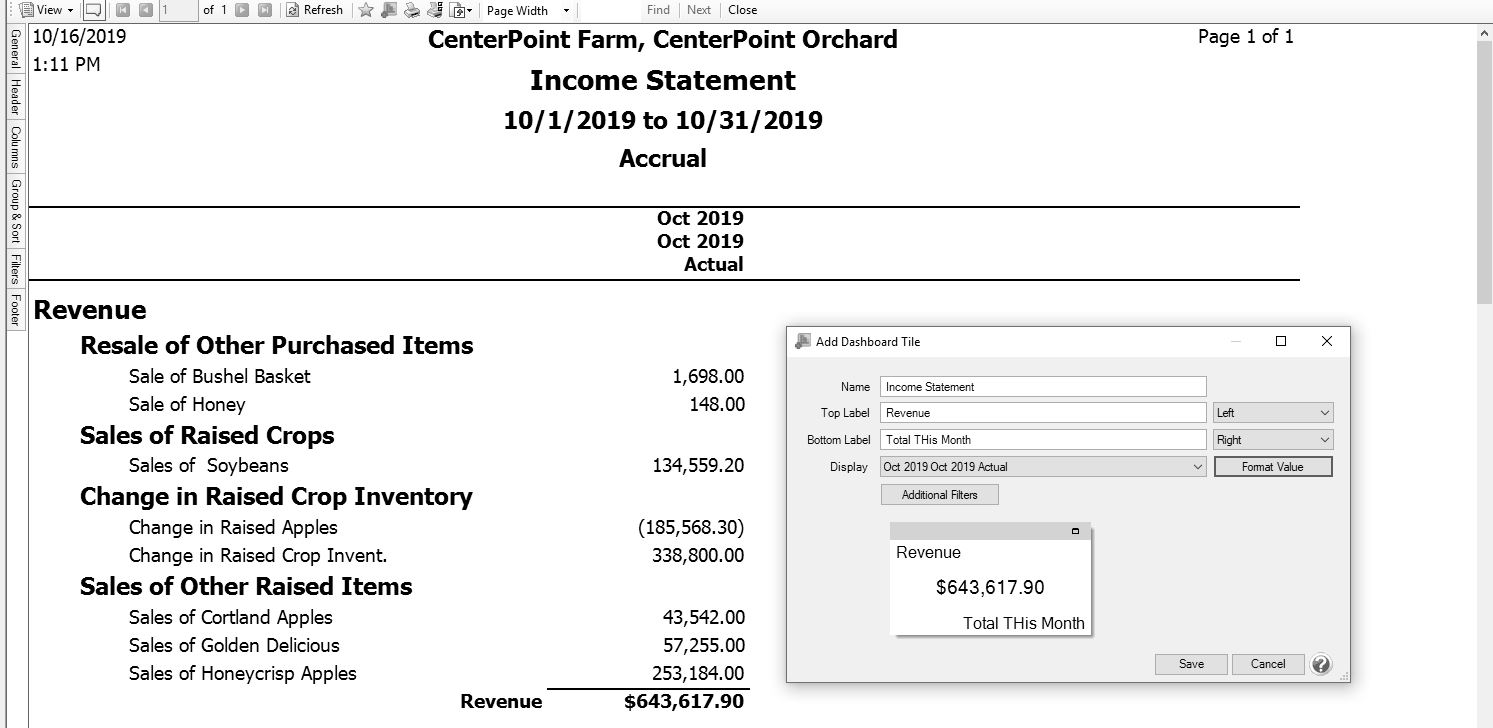This screenshot has height=728, width=1493.
Task: Open the export dropdown icon in toolbar
Action: point(460,10)
